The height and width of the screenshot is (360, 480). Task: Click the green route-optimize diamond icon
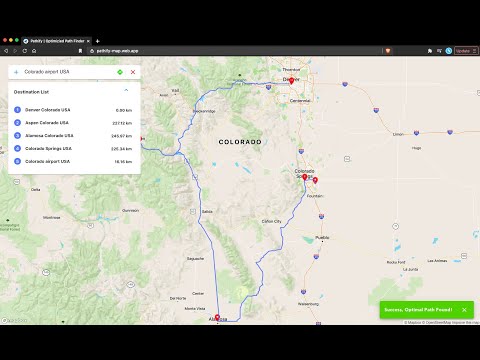click(120, 72)
